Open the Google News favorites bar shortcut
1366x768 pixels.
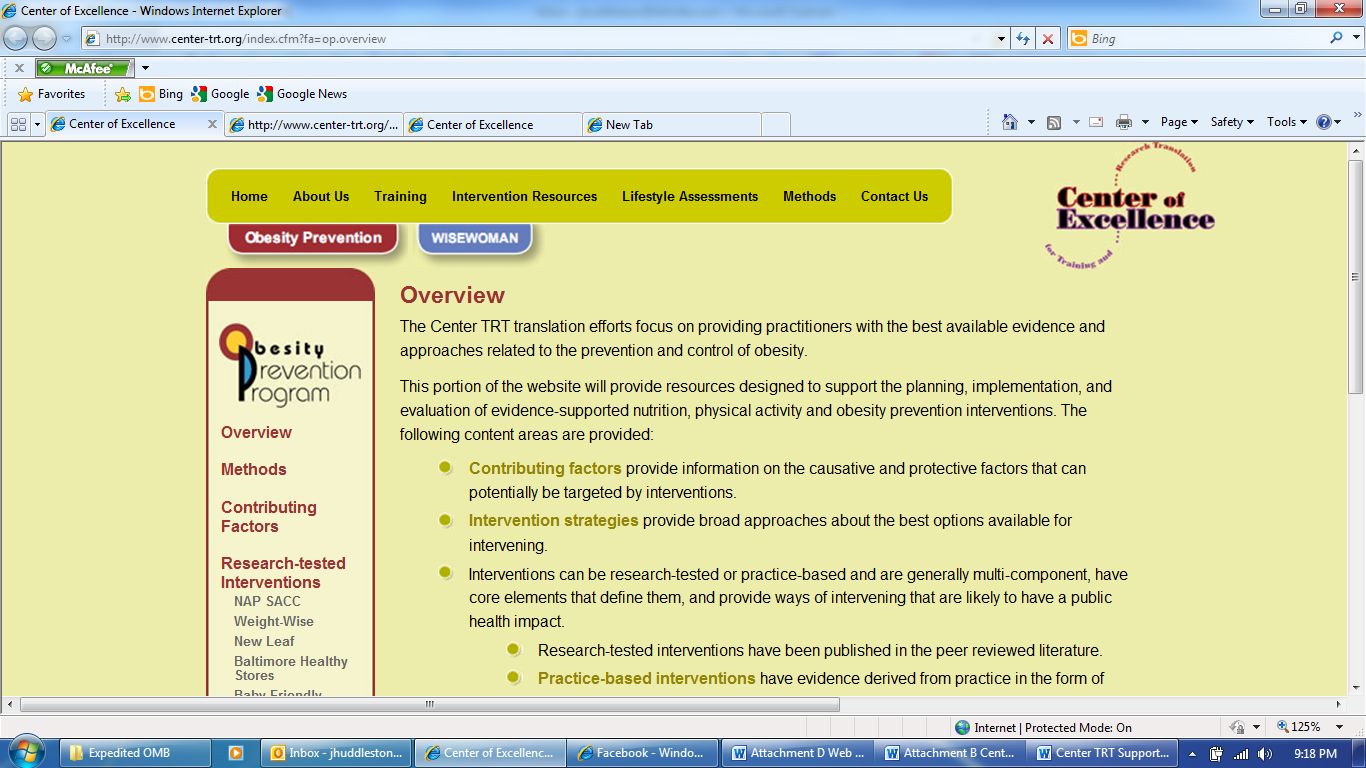302,94
